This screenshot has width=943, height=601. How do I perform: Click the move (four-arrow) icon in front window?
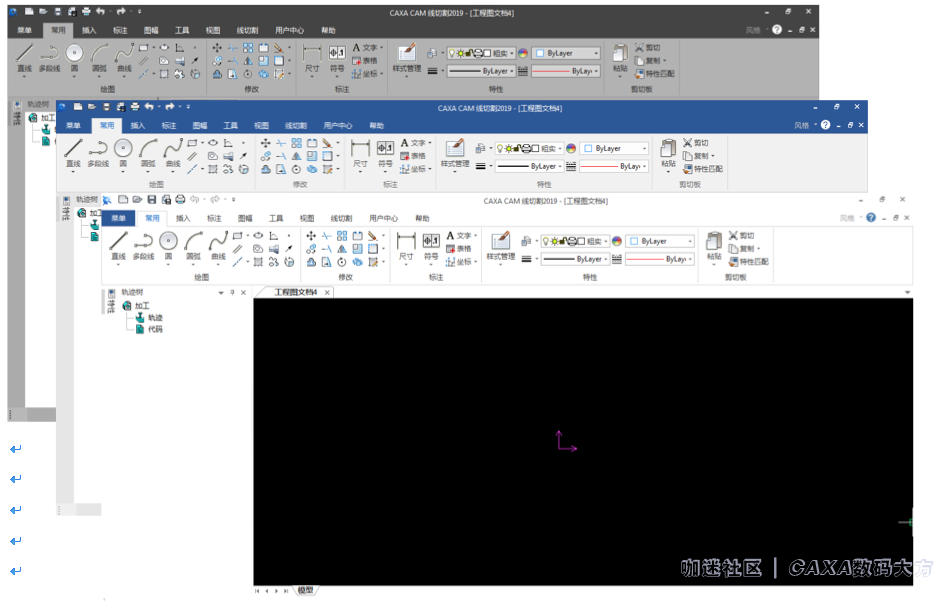point(311,236)
